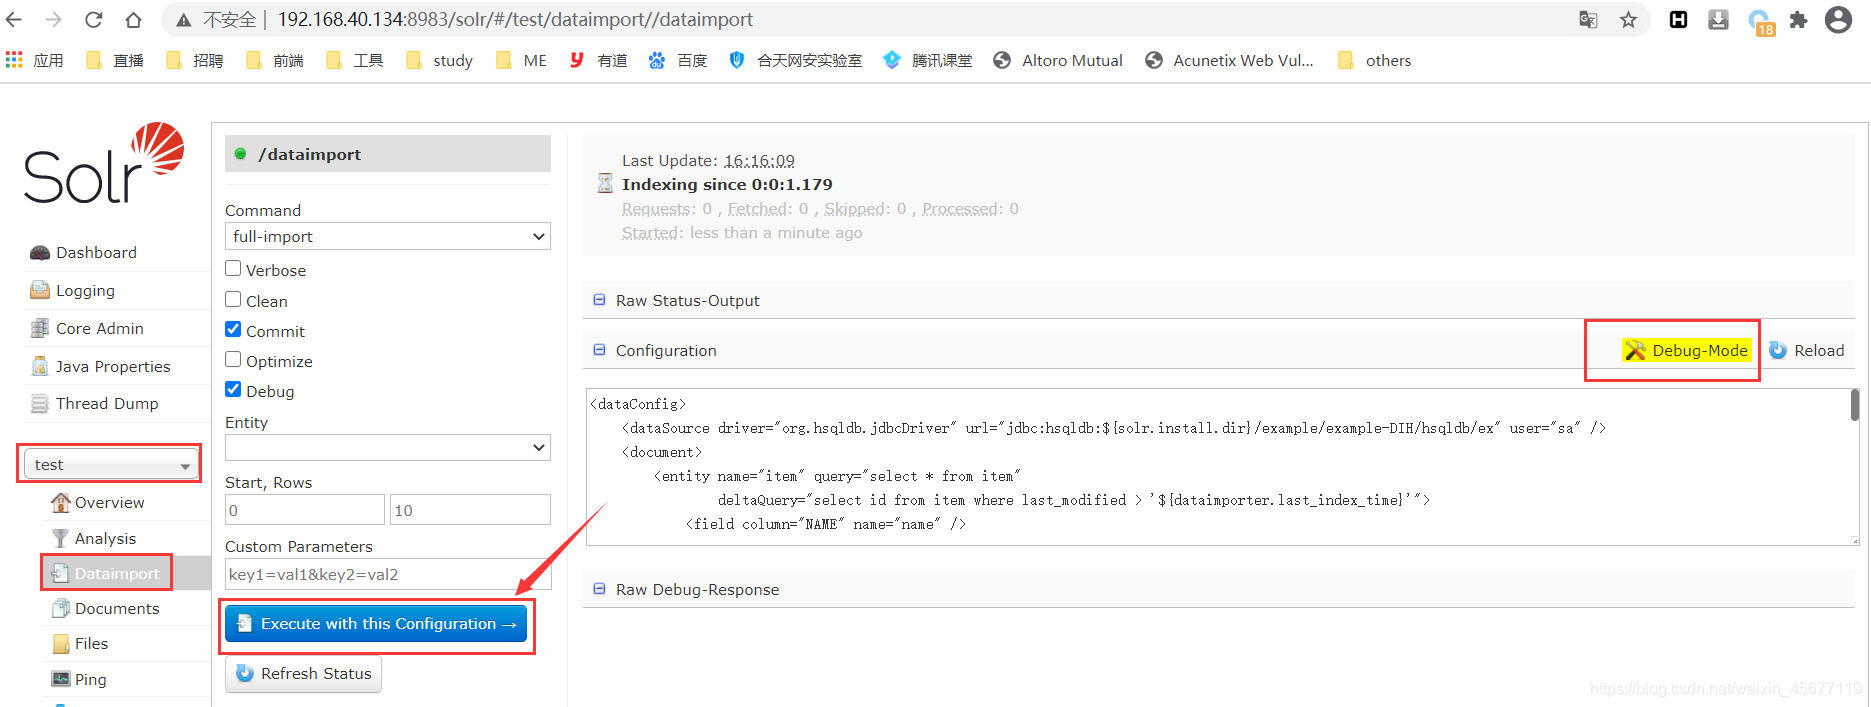The image size is (1871, 707).
Task: Open the Overview core menu item
Action: [110, 502]
